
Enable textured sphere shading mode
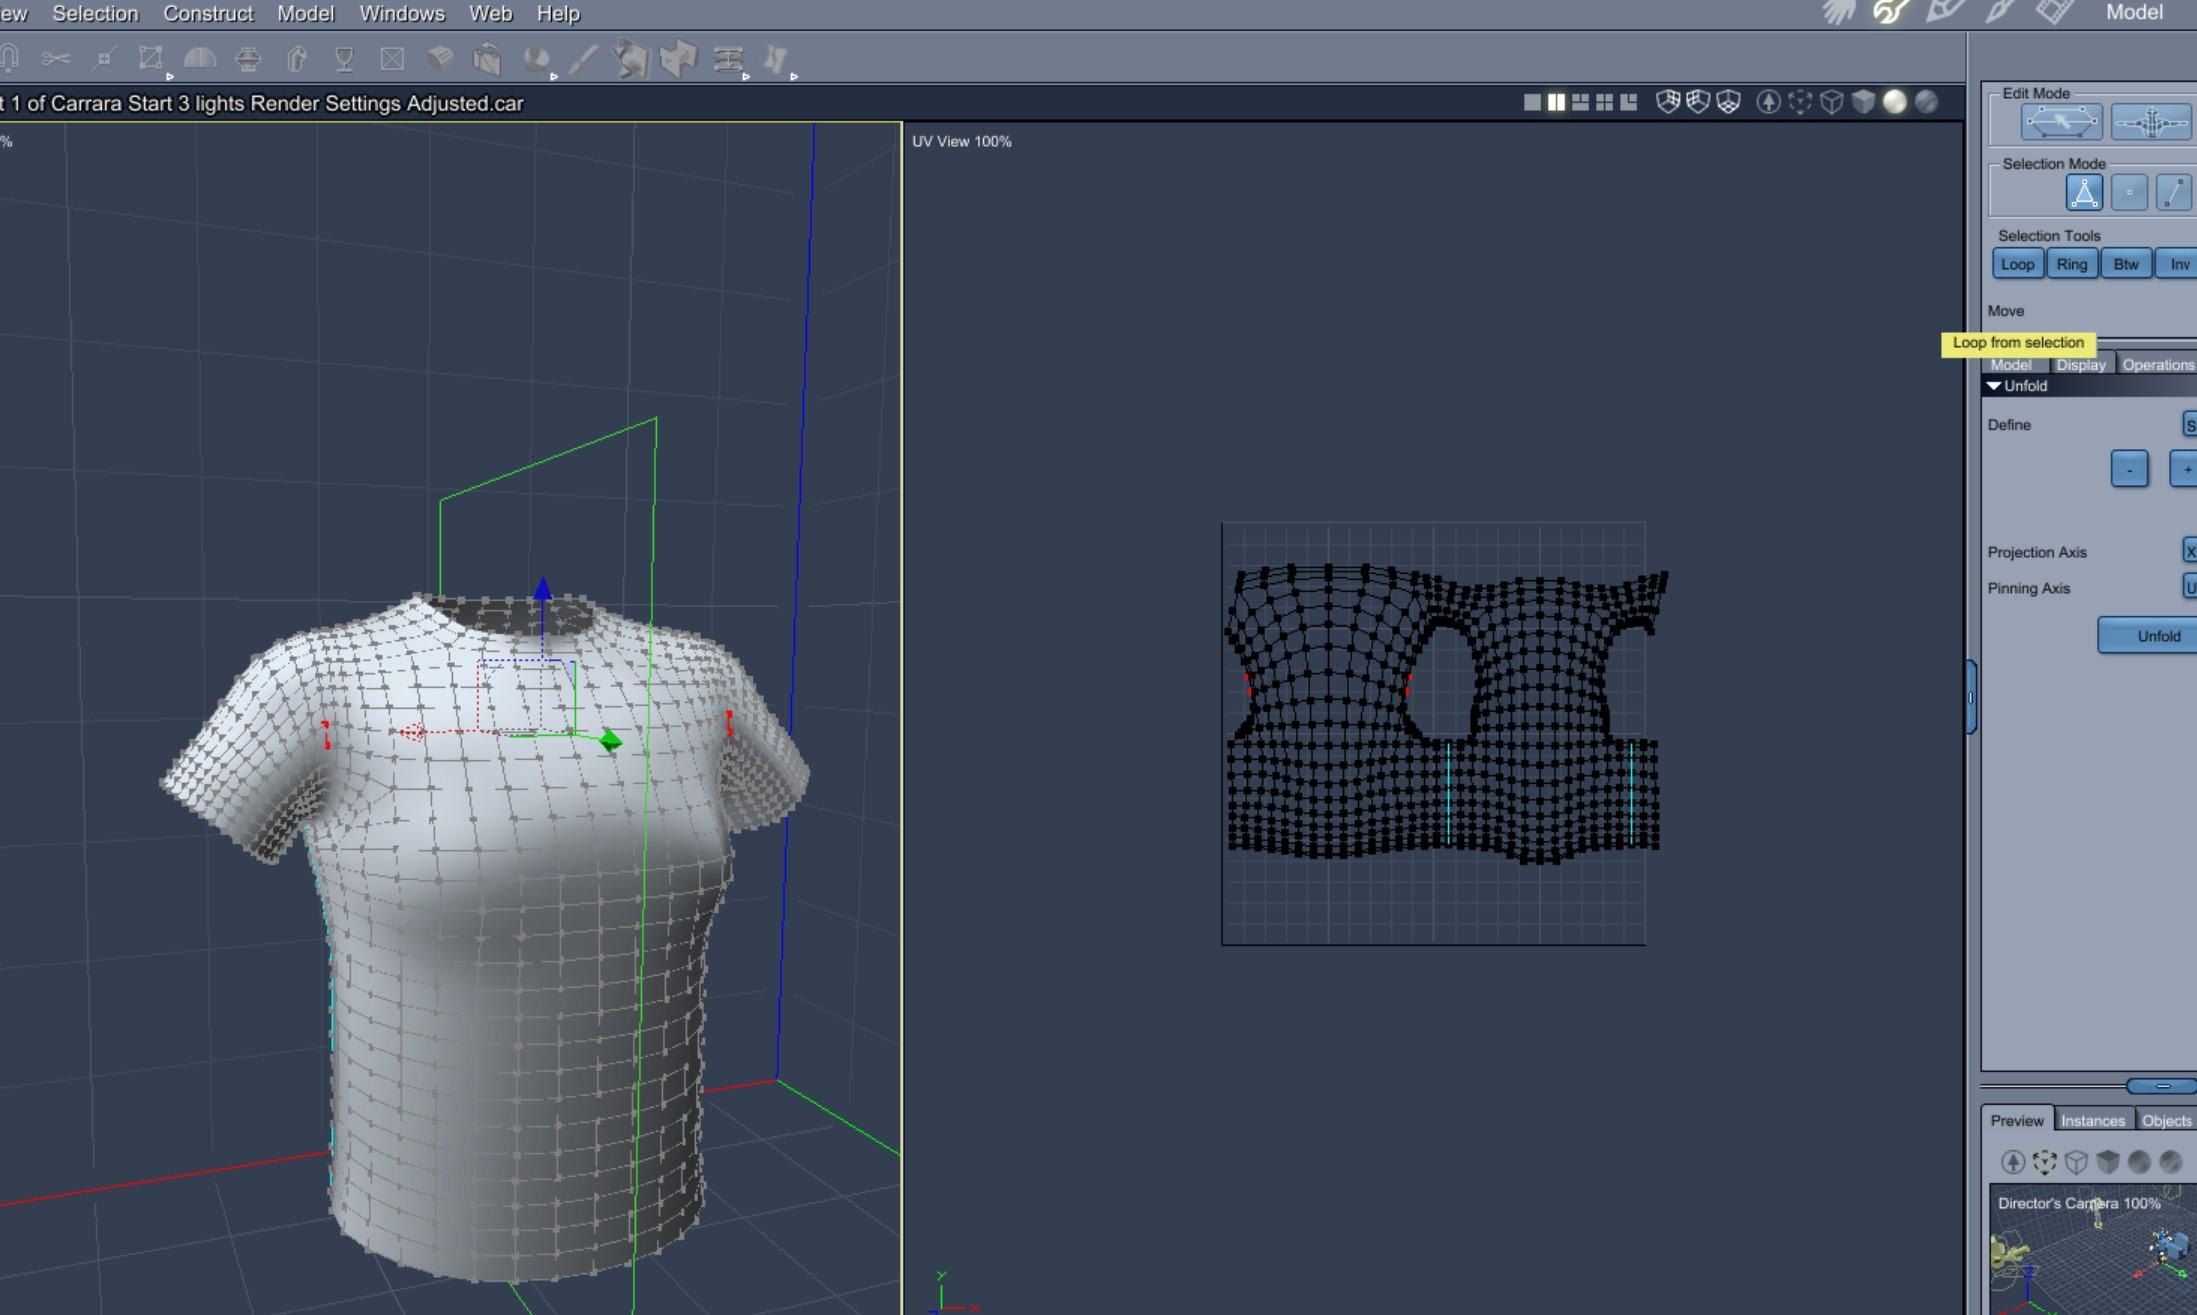(1926, 102)
